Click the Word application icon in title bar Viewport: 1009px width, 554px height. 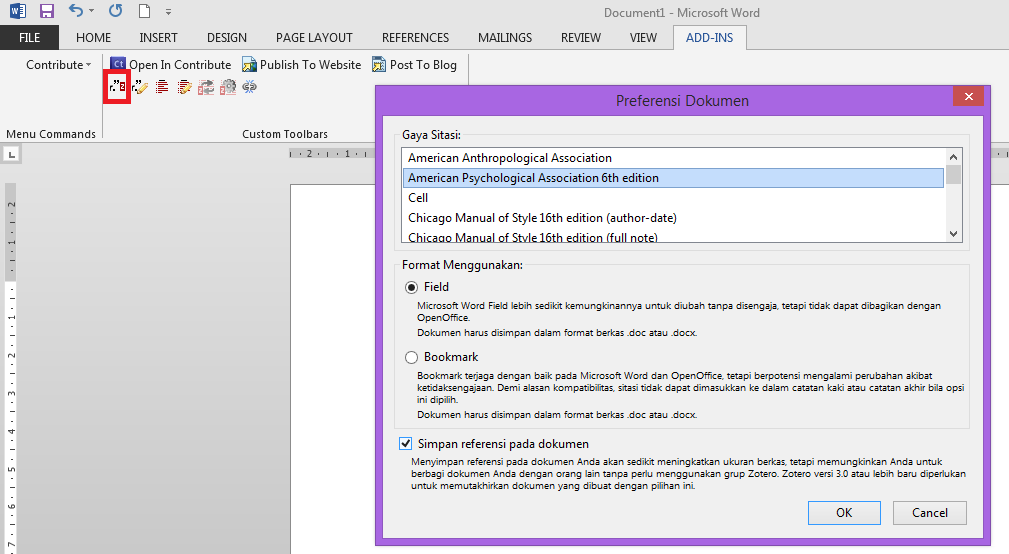pyautogui.click(x=17, y=11)
